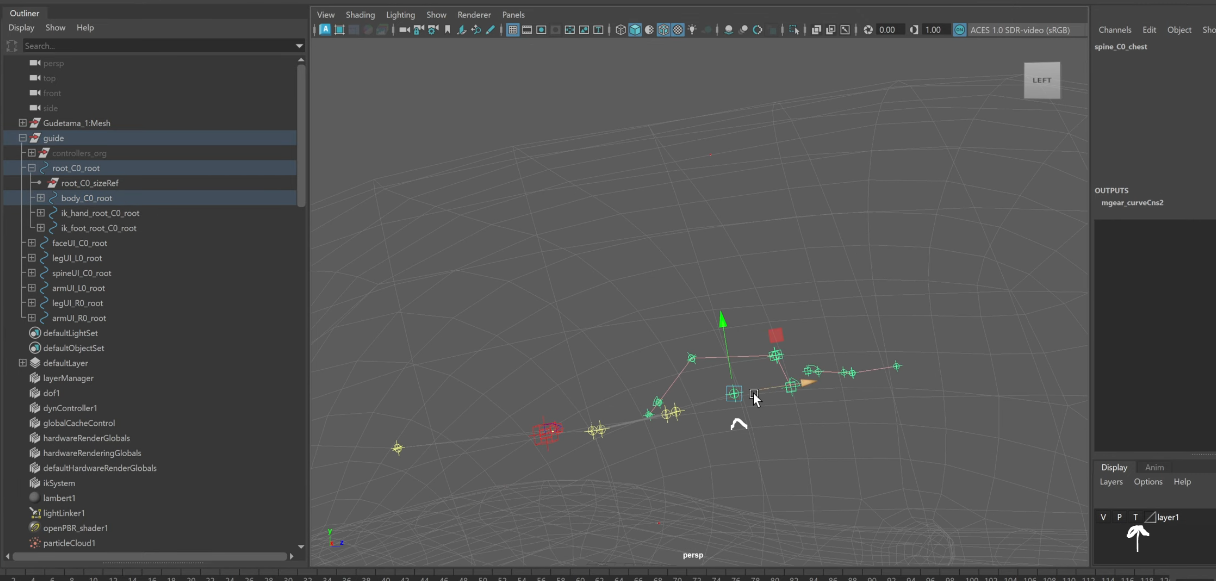This screenshot has height=581, width=1216.
Task: Toggle the viewport grid display
Action: 512,30
